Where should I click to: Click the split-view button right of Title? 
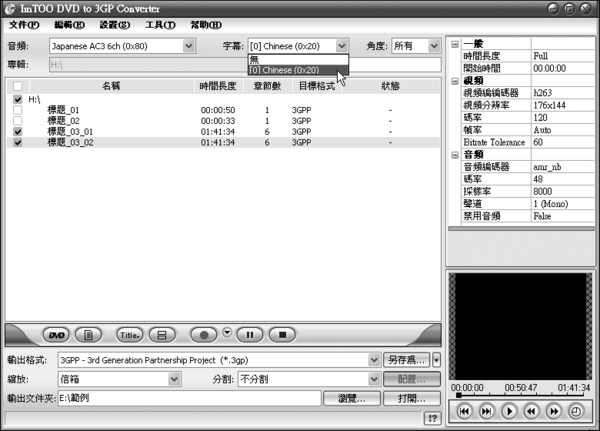162,335
